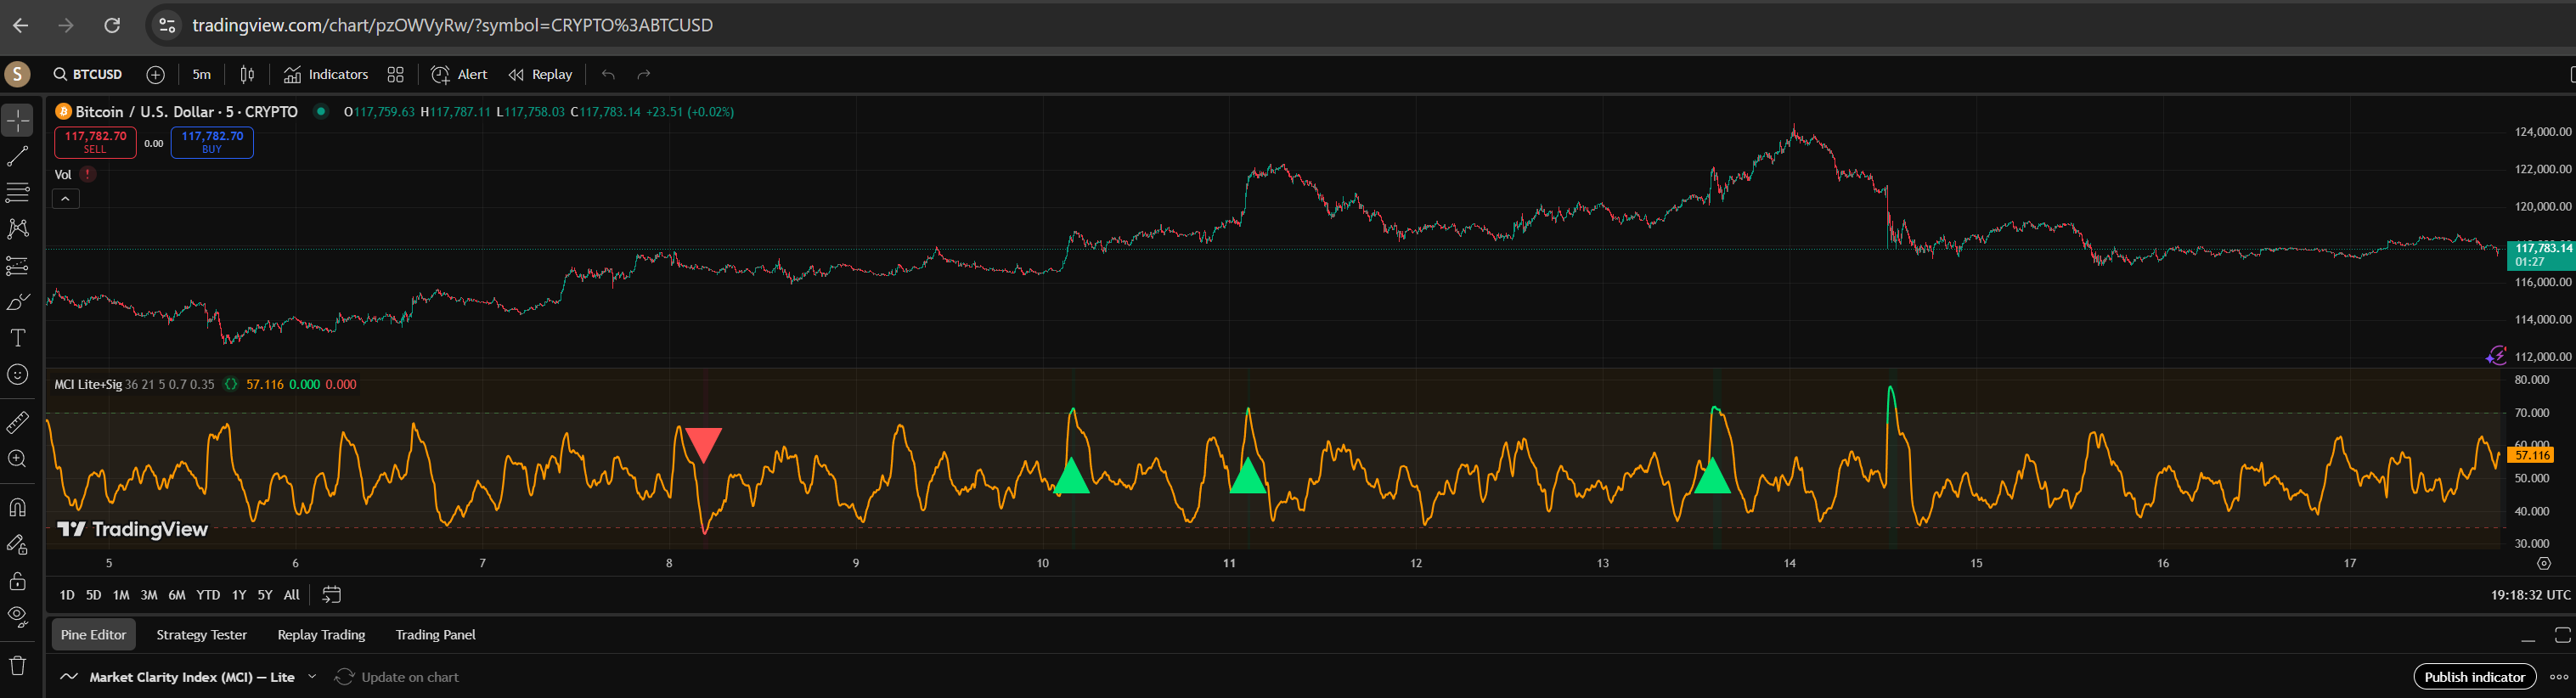Select the ruler measure tool

point(18,423)
